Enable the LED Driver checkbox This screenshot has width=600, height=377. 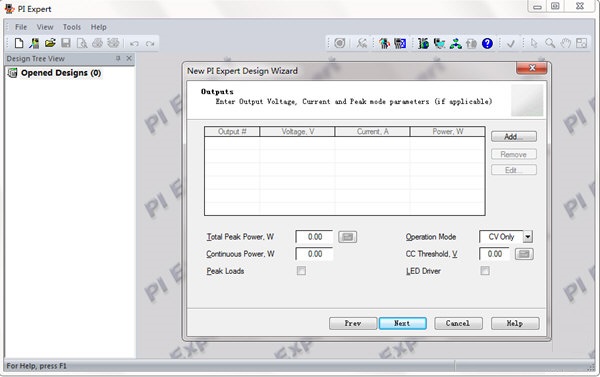(485, 271)
